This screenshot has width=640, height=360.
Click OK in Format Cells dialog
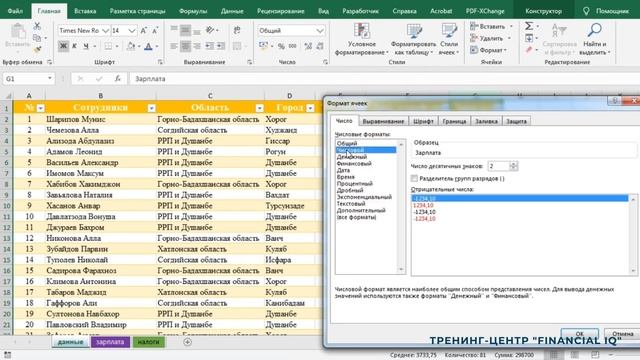click(x=580, y=333)
